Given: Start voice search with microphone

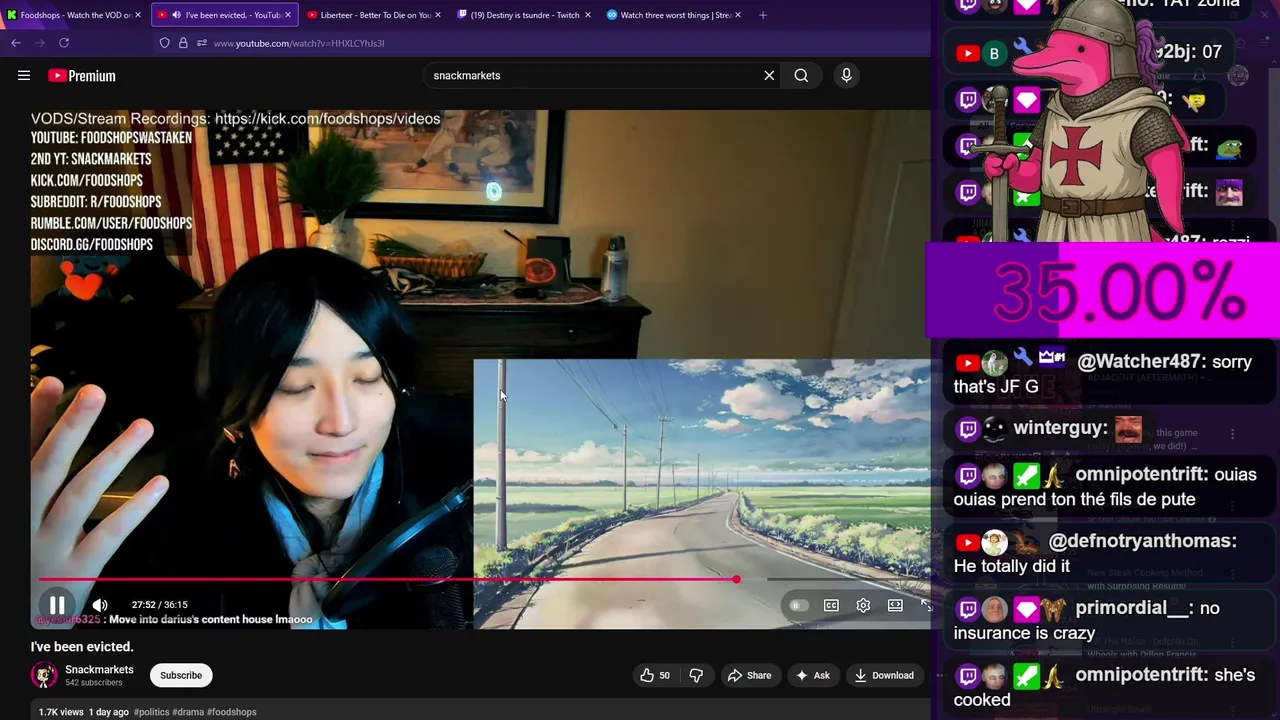Looking at the screenshot, I should point(846,75).
